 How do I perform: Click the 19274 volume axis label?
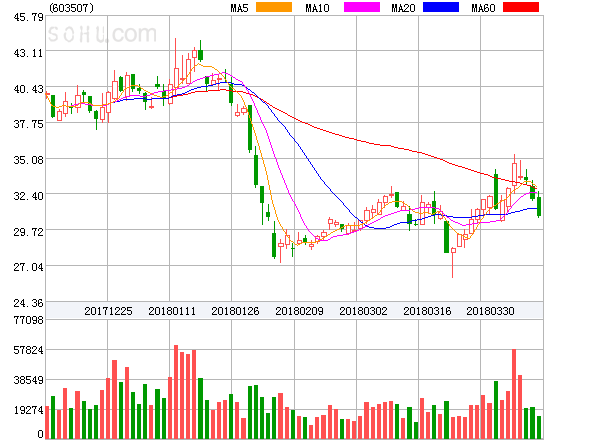tap(28, 410)
